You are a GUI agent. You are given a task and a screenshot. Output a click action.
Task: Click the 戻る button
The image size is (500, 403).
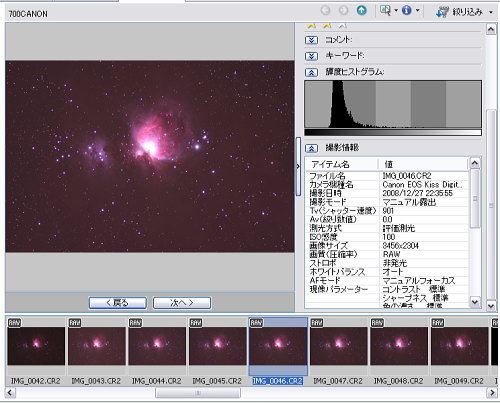pos(117,303)
